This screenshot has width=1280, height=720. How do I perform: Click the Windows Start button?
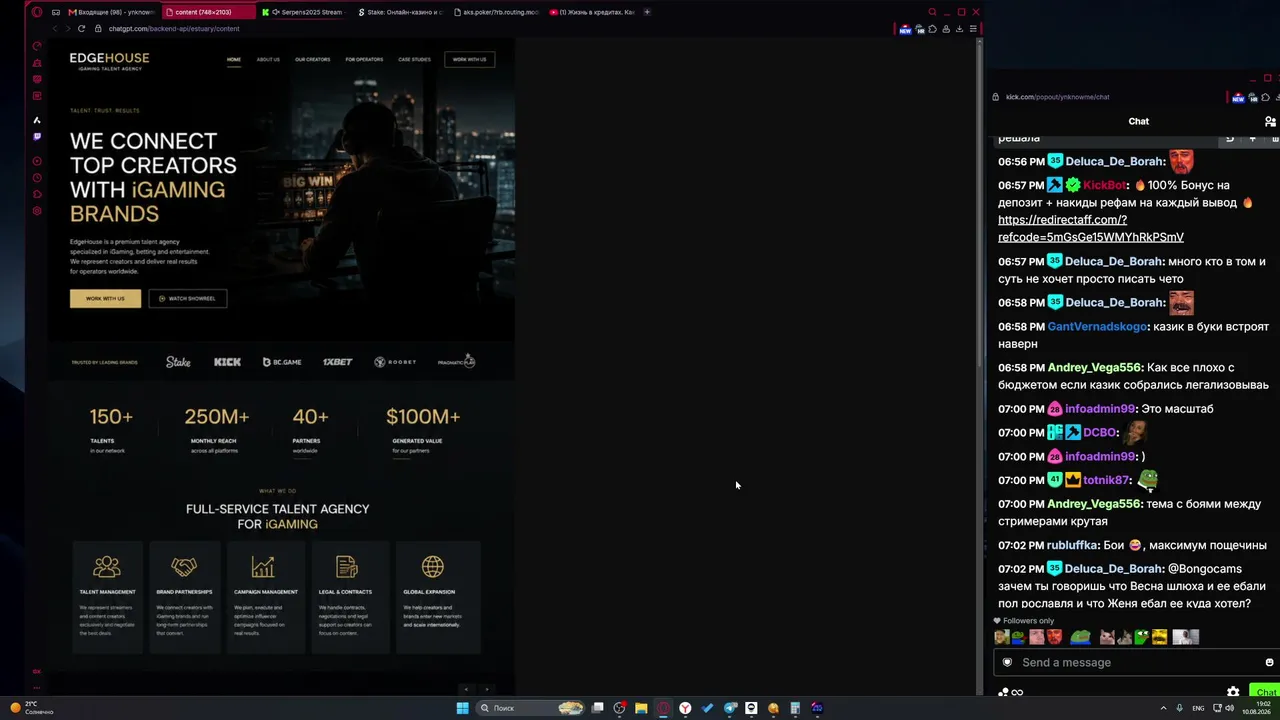click(462, 708)
